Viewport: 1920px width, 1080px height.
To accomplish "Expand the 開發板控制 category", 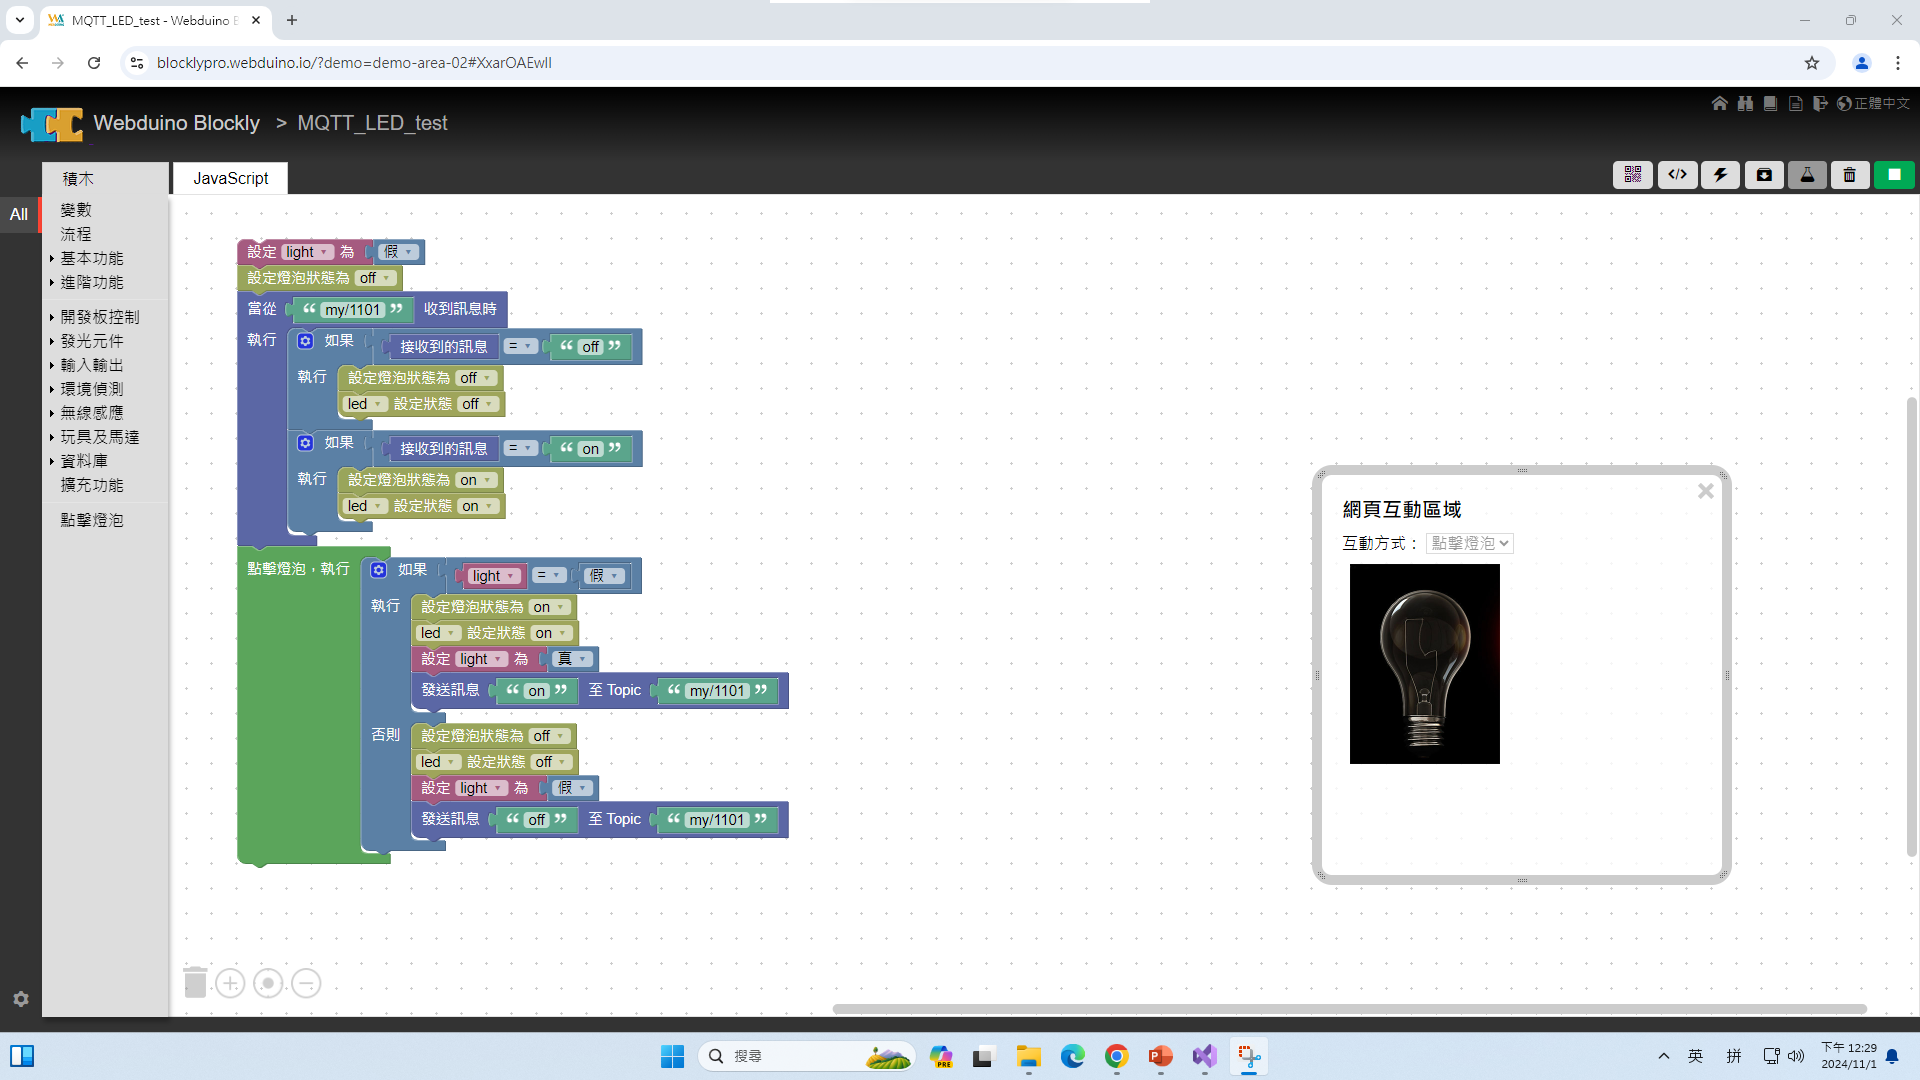I will (99, 317).
